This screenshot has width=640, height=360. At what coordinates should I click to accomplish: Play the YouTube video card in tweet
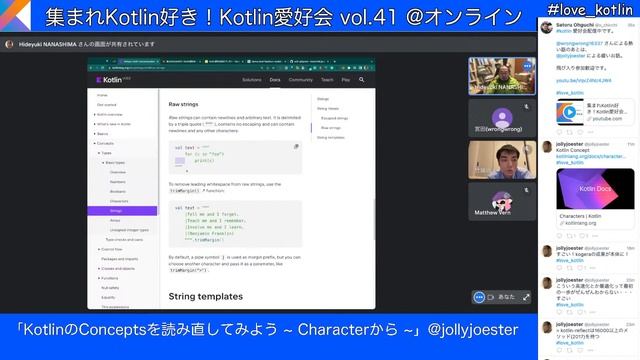tap(570, 112)
